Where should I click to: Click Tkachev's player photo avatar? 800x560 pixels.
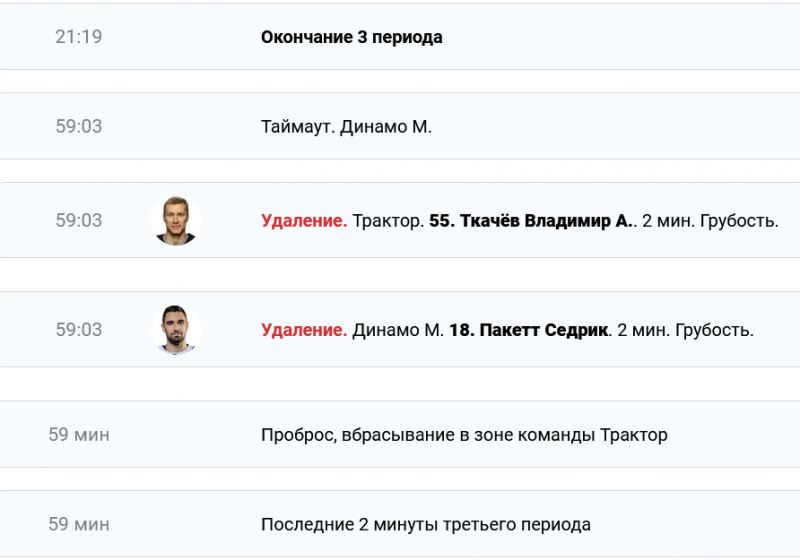177,221
